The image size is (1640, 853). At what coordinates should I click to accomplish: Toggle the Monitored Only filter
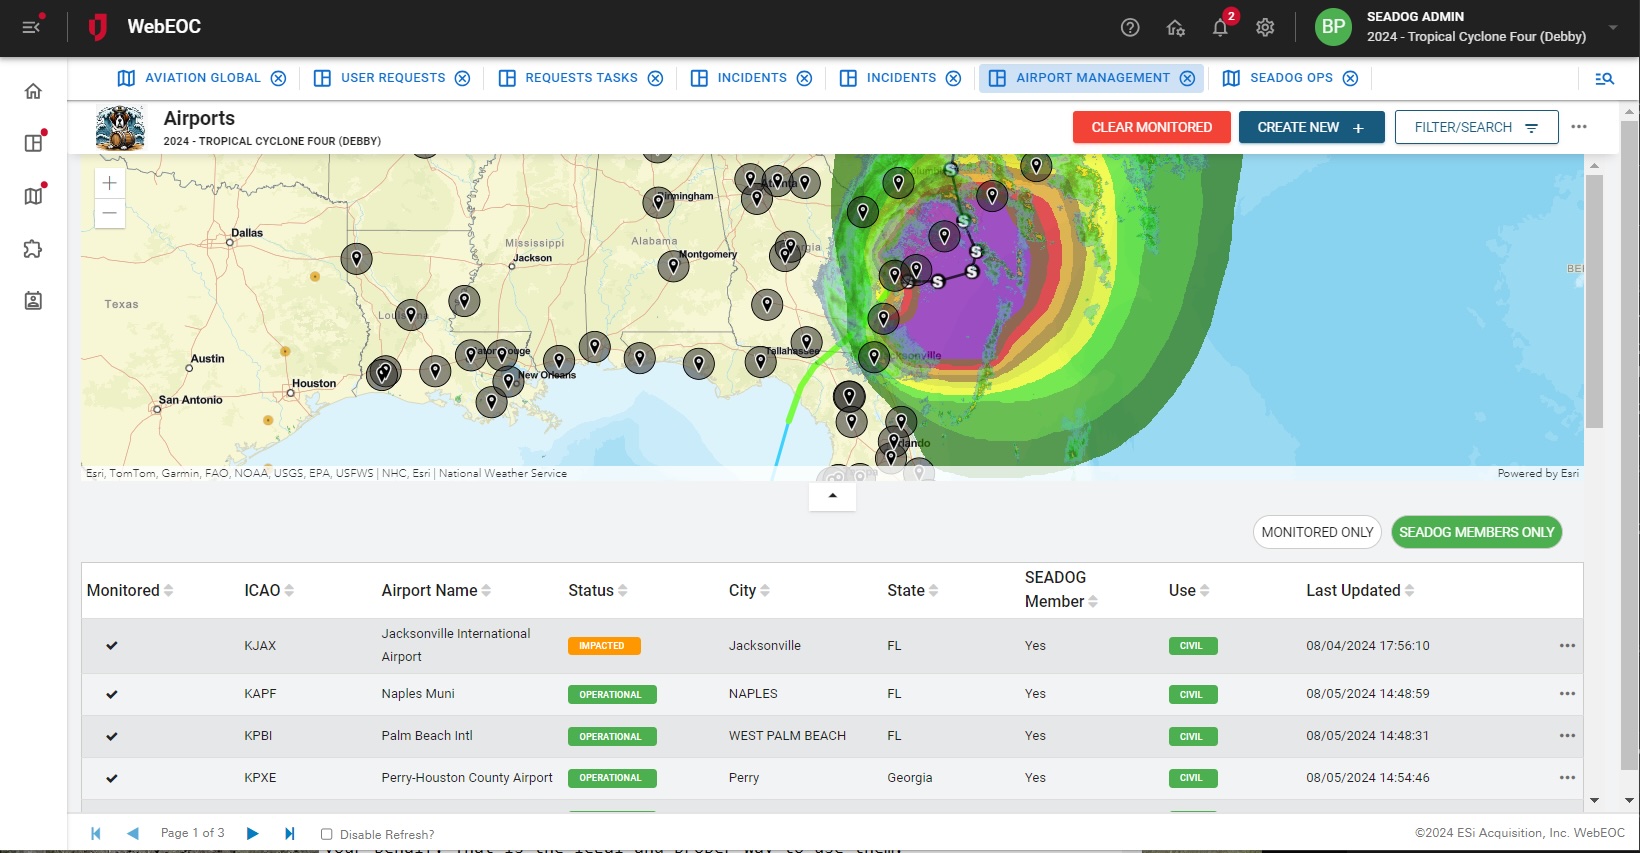pyautogui.click(x=1317, y=532)
